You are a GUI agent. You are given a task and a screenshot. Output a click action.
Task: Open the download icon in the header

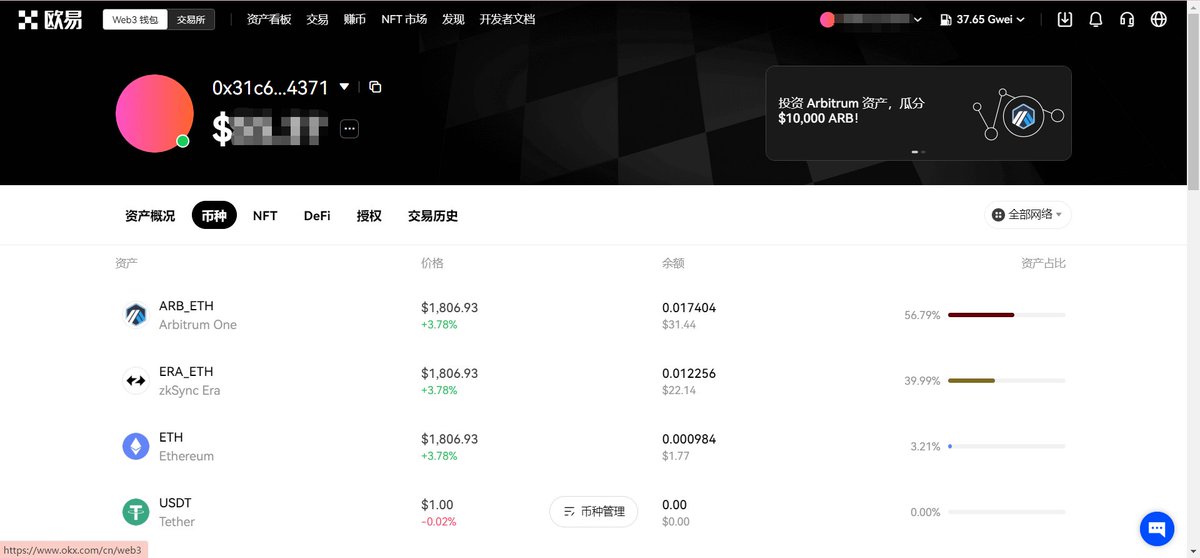click(1065, 19)
